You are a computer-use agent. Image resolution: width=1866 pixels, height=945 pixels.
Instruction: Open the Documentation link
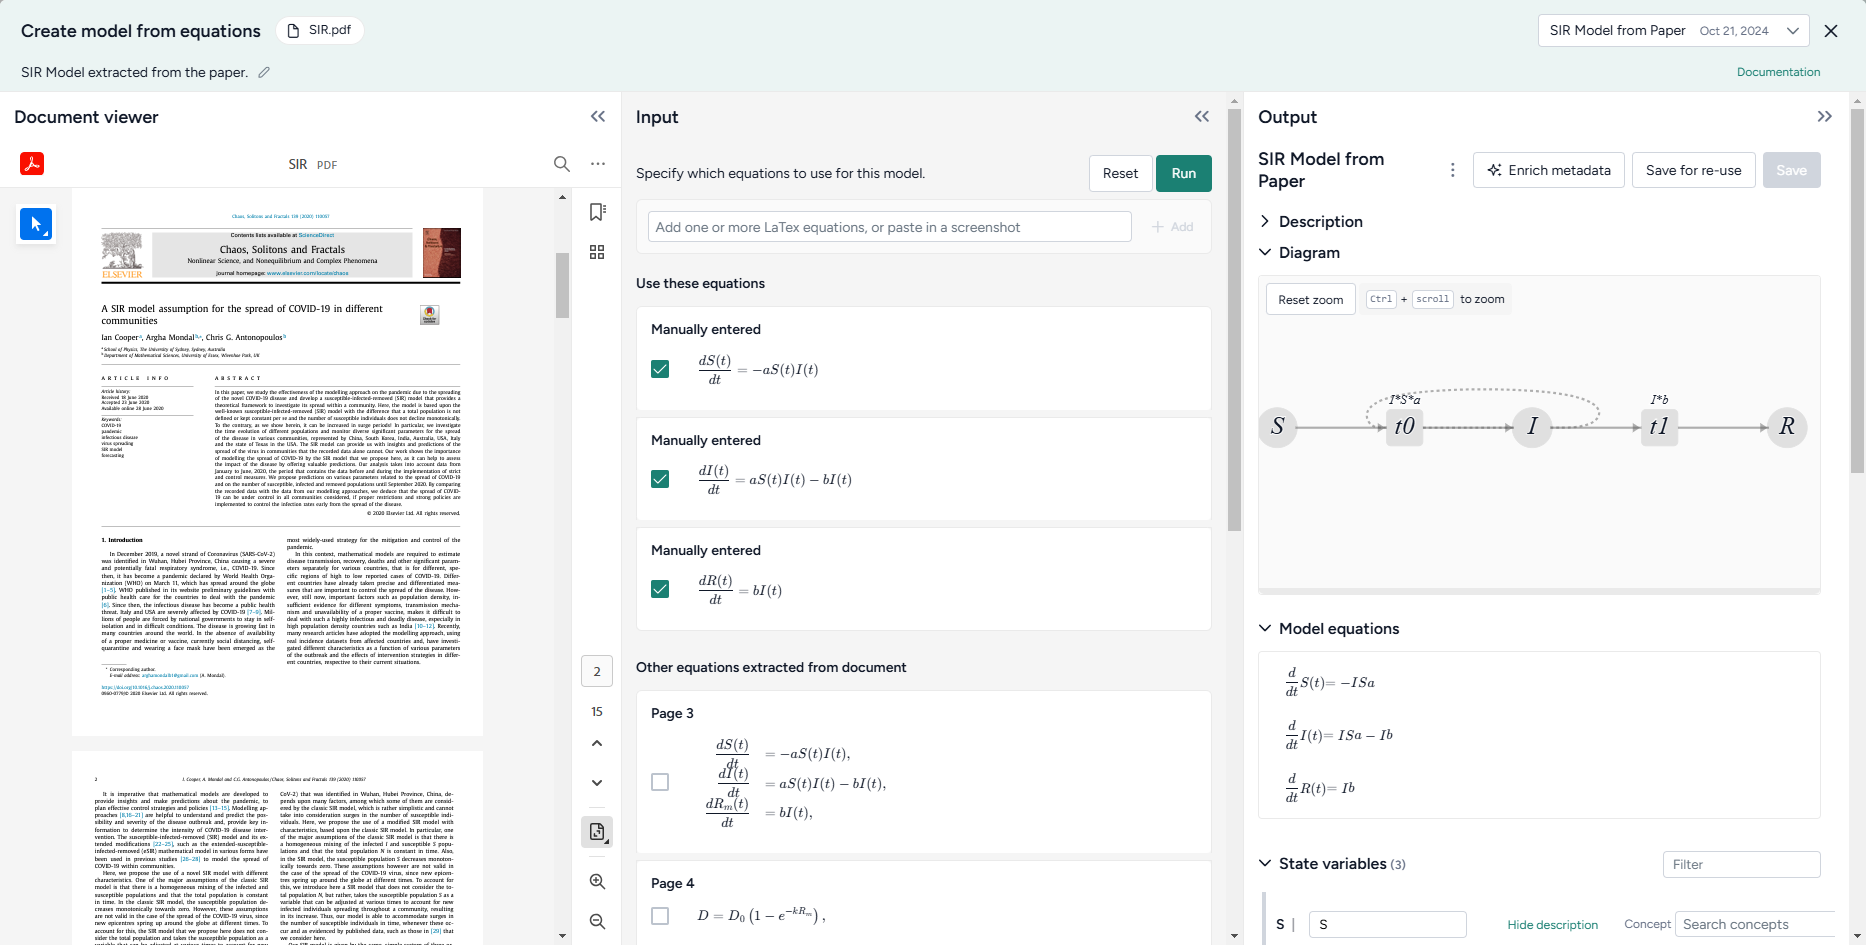coord(1778,72)
